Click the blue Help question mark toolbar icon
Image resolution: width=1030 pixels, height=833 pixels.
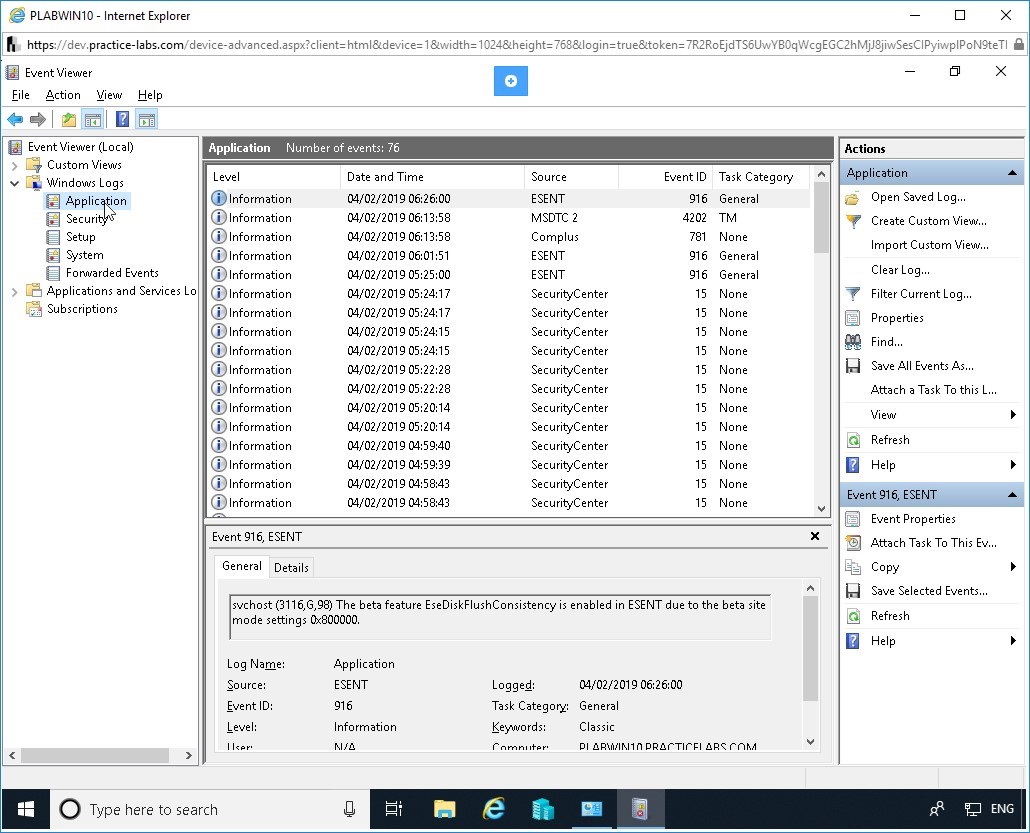point(122,120)
